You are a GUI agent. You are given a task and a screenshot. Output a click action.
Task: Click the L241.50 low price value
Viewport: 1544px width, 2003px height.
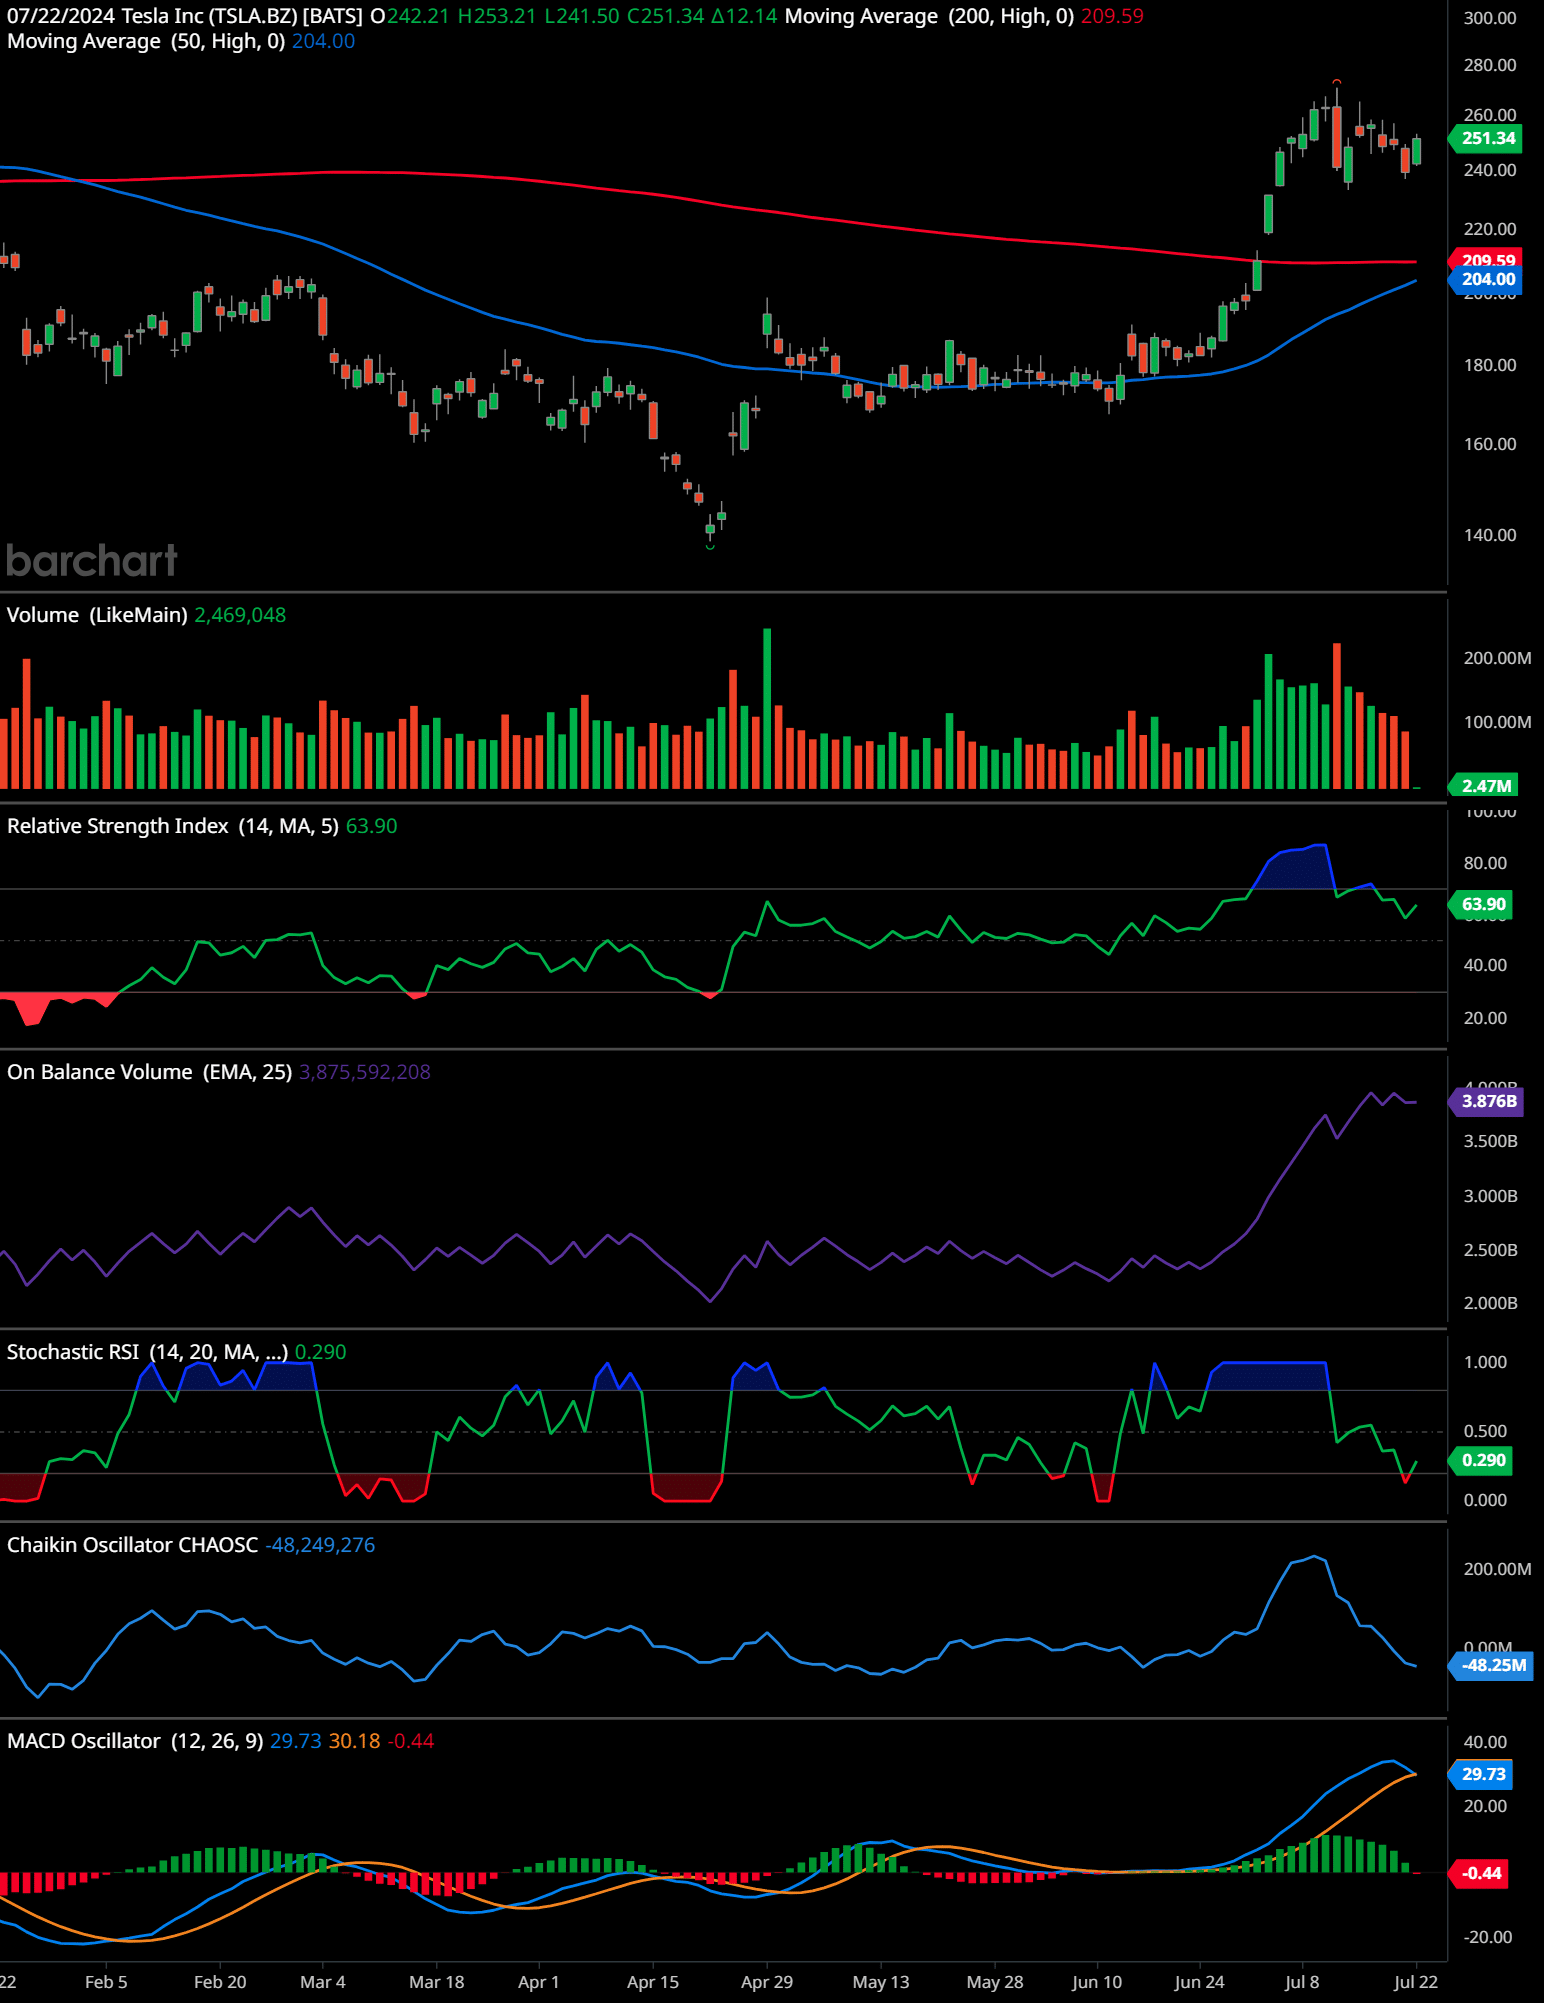click(x=582, y=16)
